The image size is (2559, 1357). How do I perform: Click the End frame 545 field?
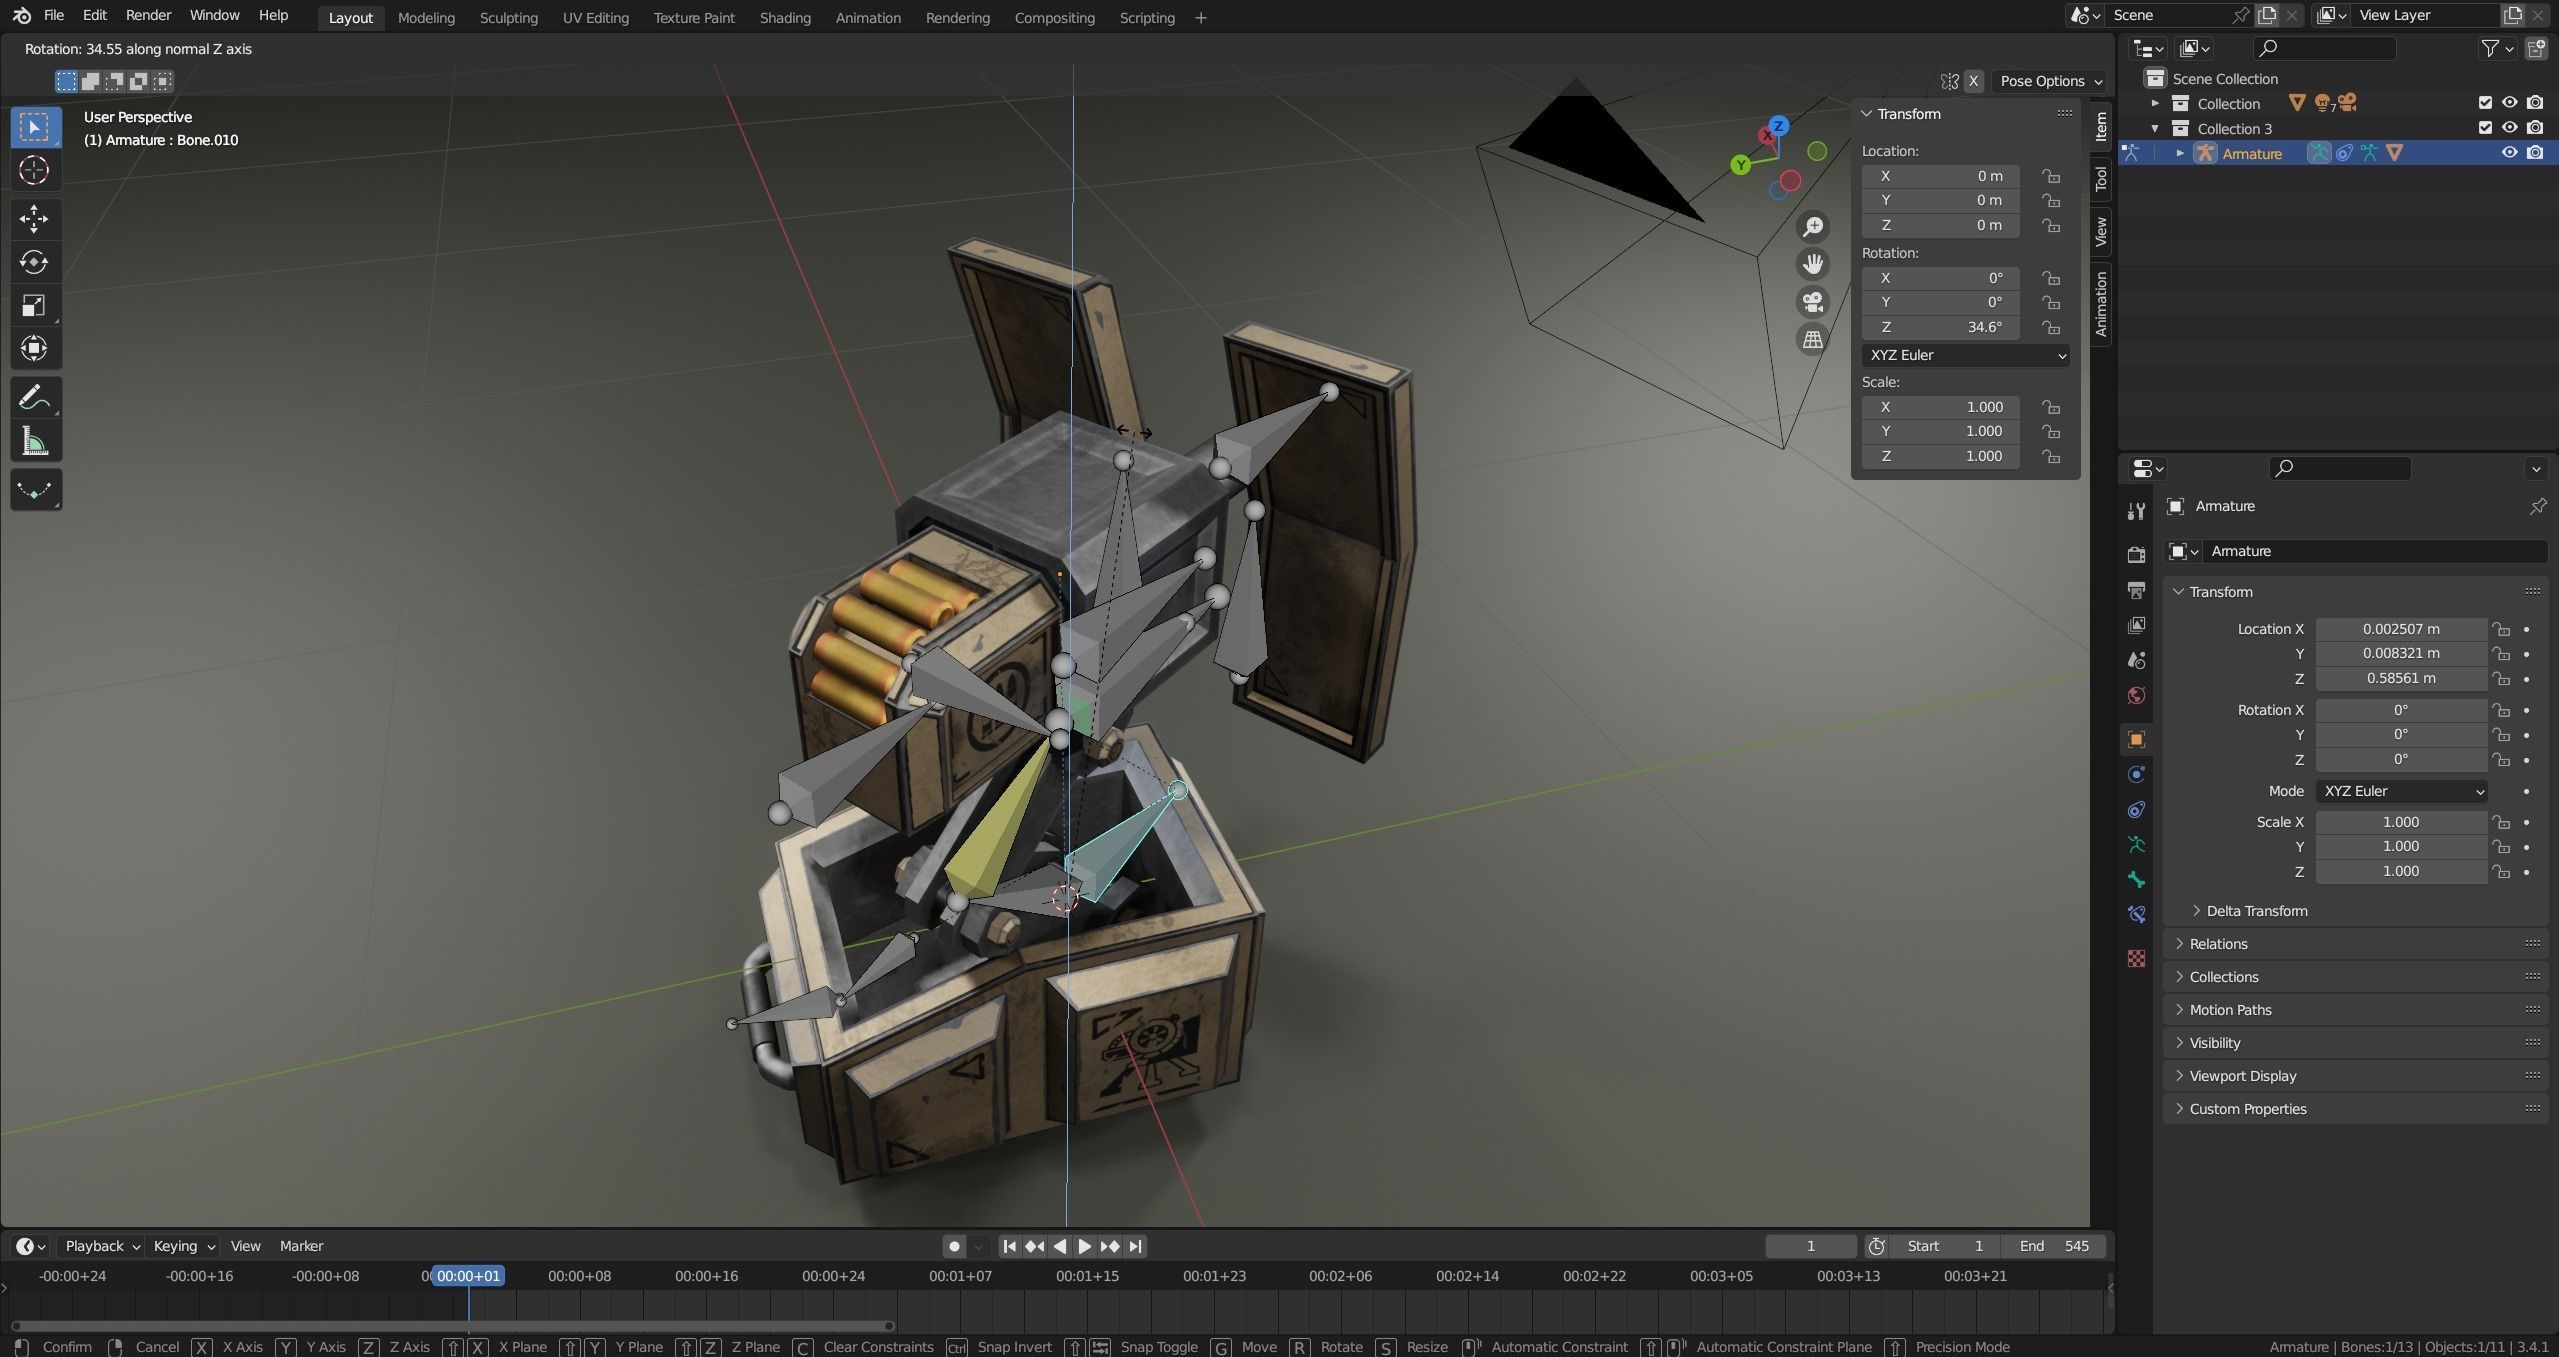click(x=2052, y=1246)
